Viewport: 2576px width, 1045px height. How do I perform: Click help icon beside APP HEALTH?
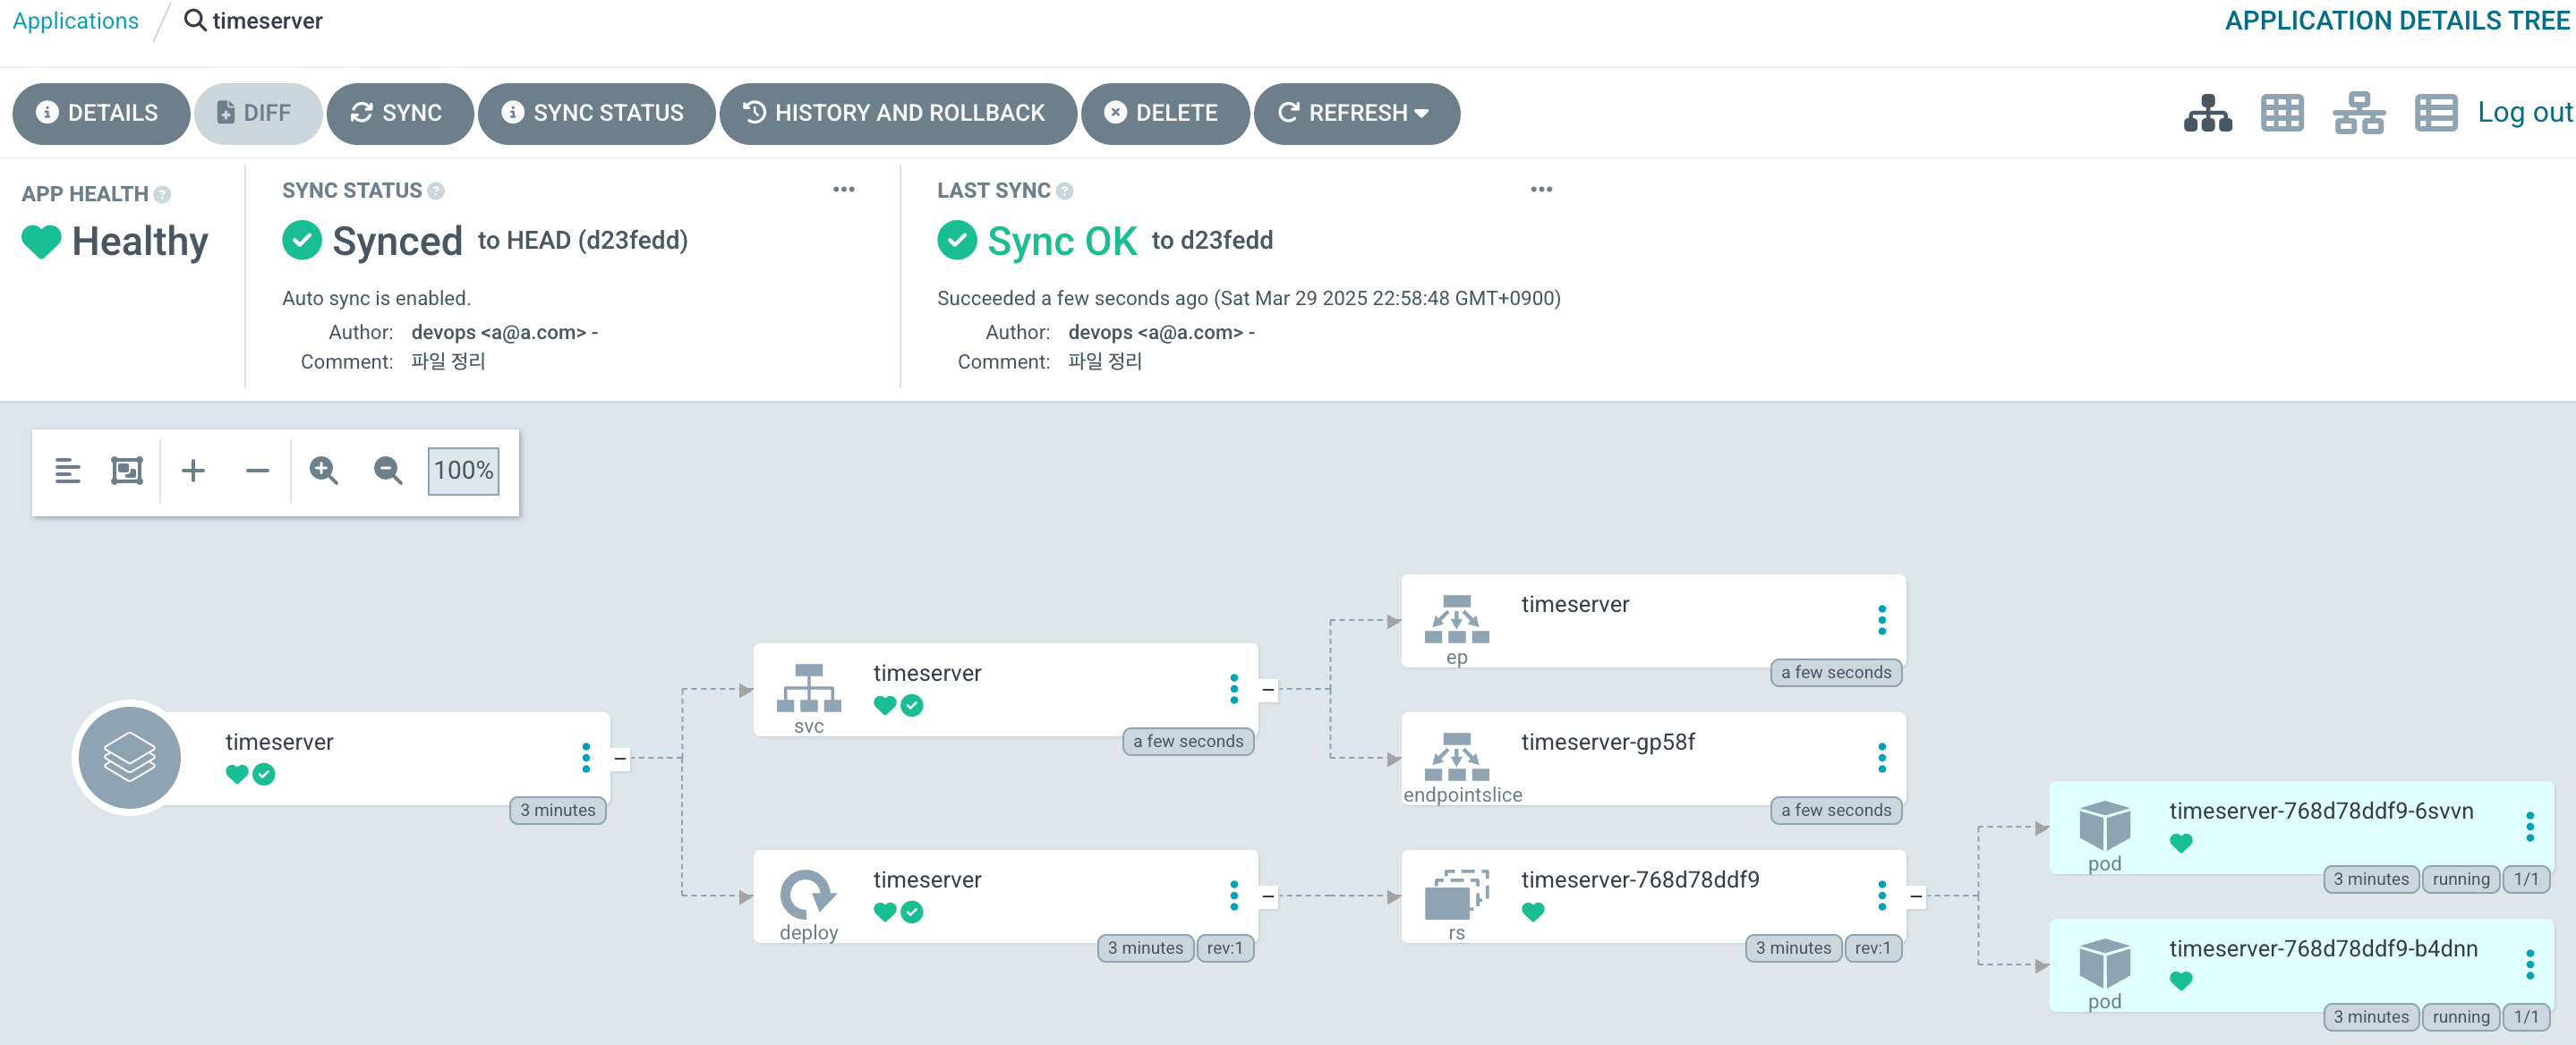[162, 194]
